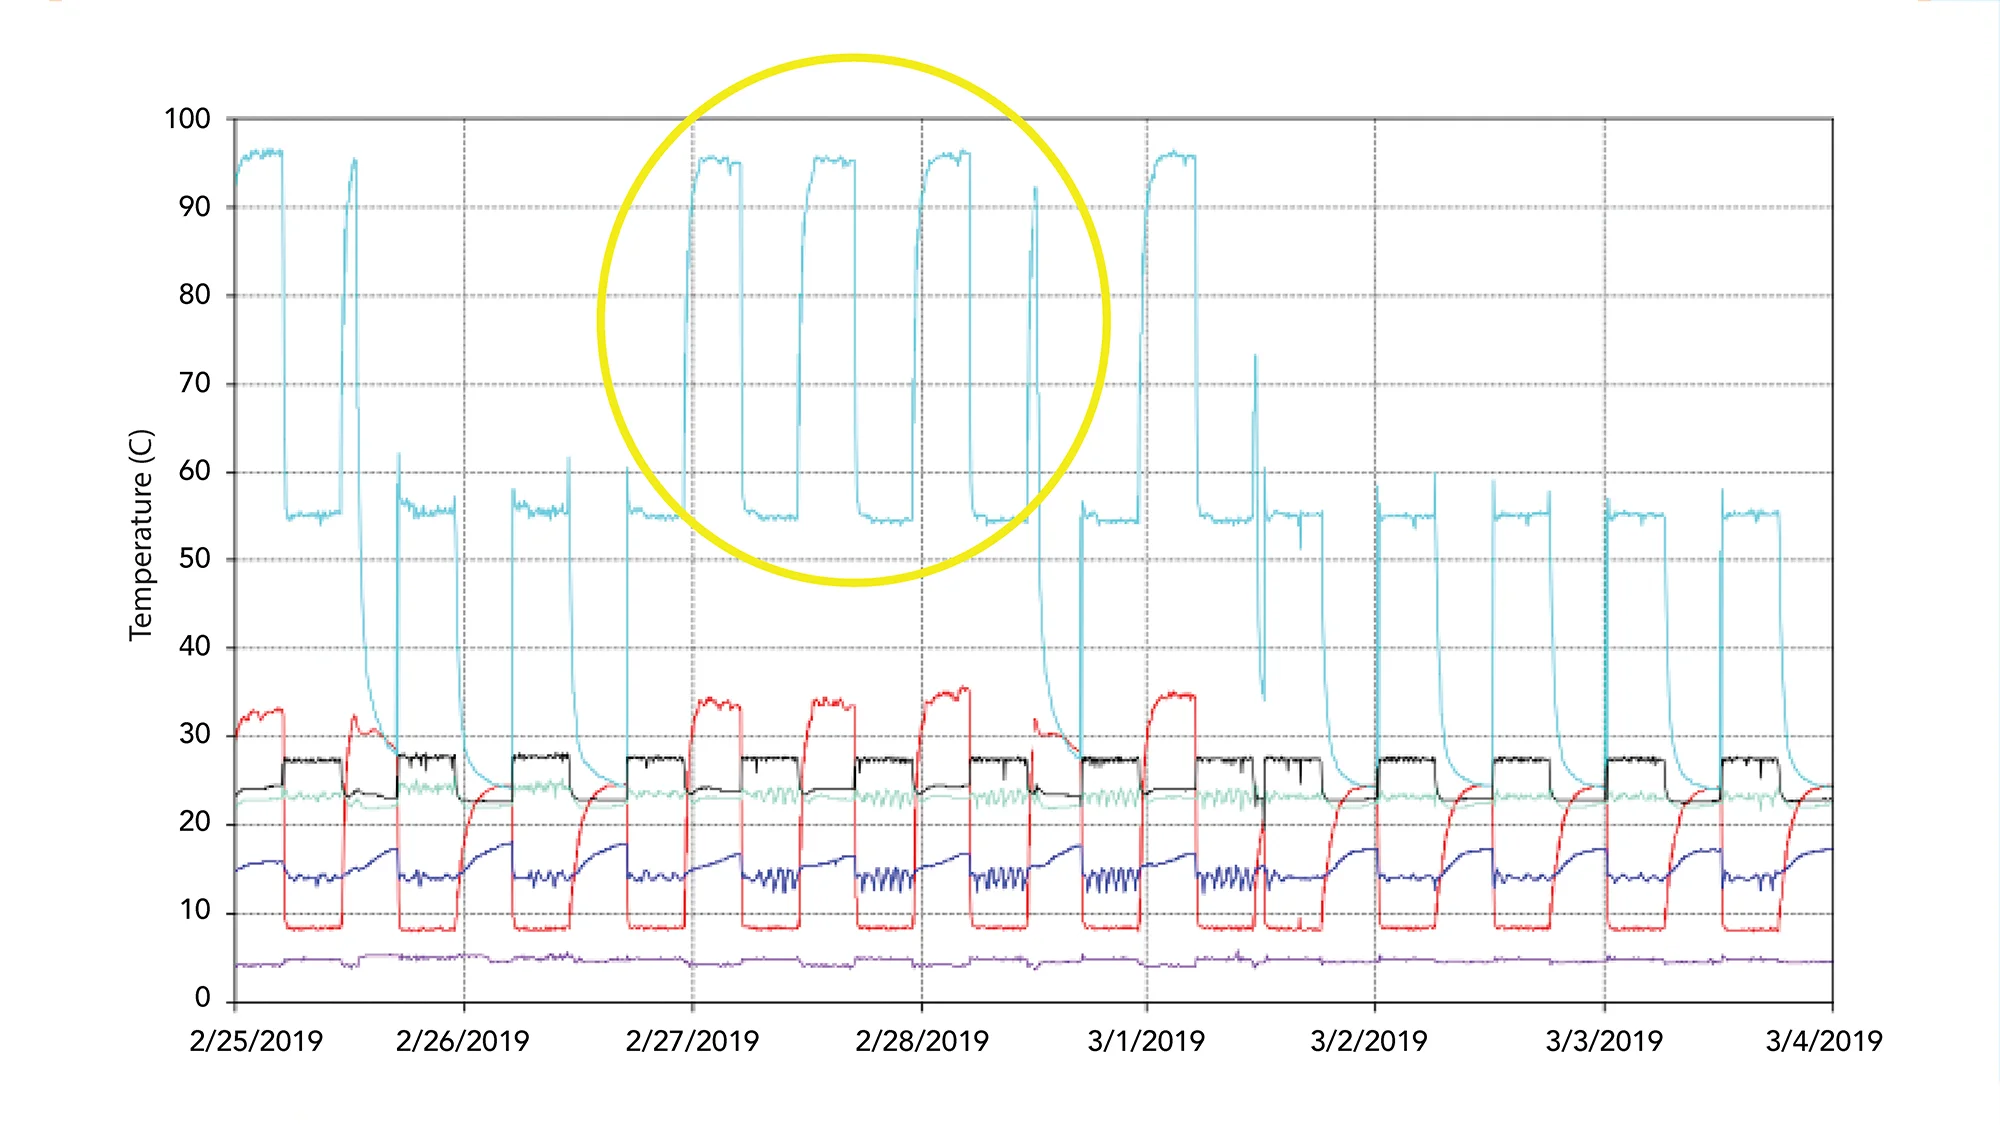Click the 2/26/2019 date label
The image size is (2000, 1125).
(x=462, y=1041)
